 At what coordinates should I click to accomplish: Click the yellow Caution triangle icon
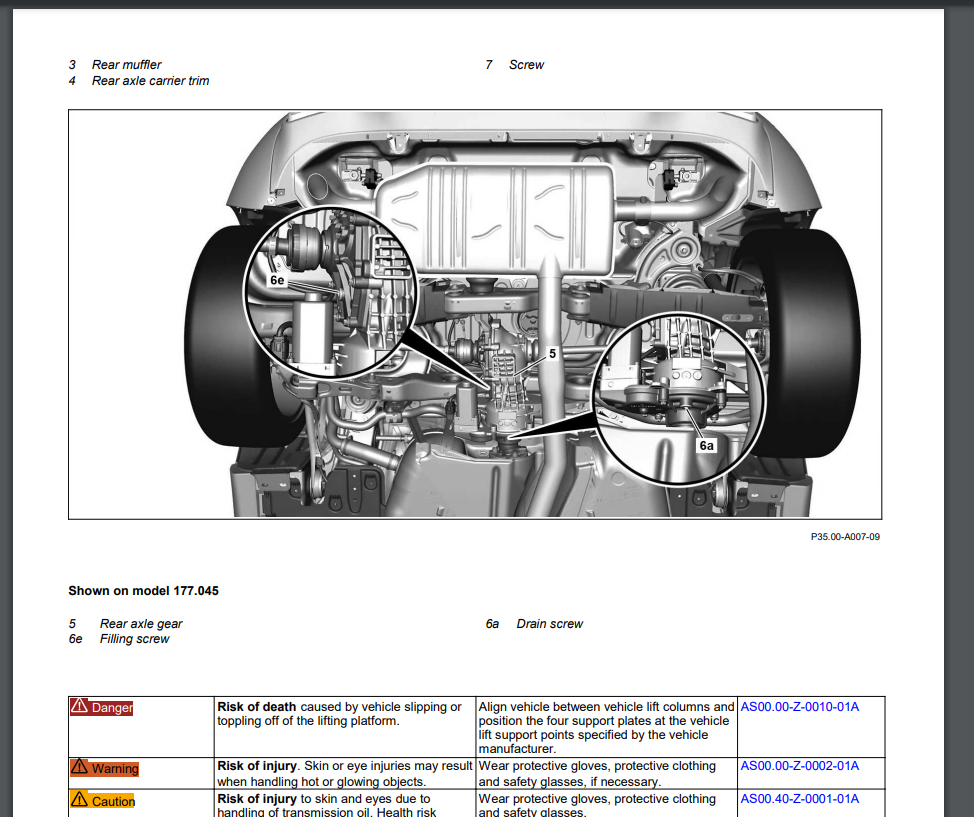click(x=80, y=799)
